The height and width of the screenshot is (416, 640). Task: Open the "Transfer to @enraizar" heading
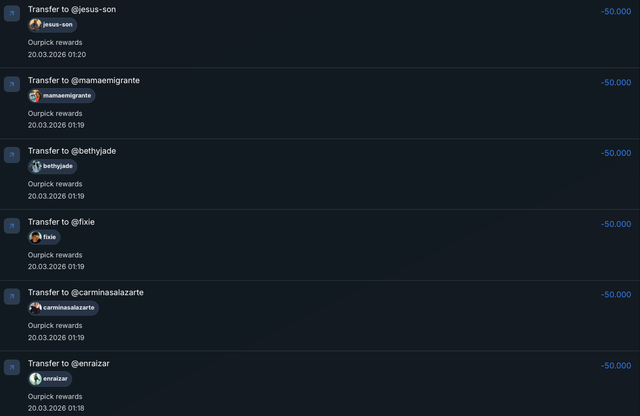point(69,363)
